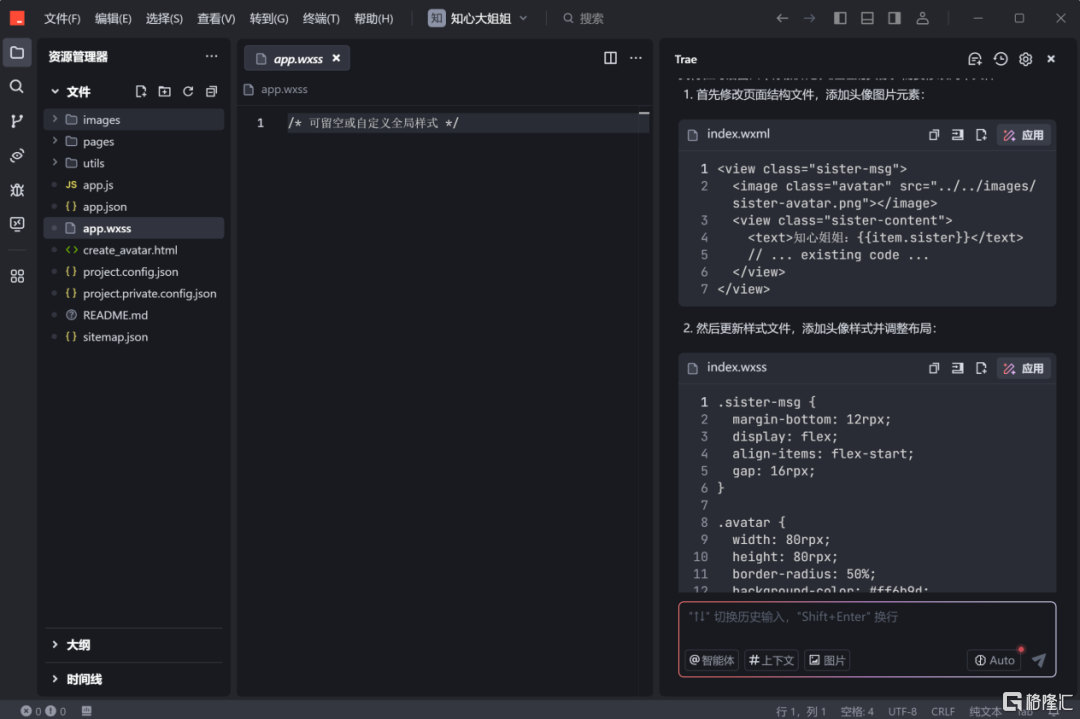The image size is (1080, 719).
Task: Click the @智能体 agent button
Action: coord(712,660)
